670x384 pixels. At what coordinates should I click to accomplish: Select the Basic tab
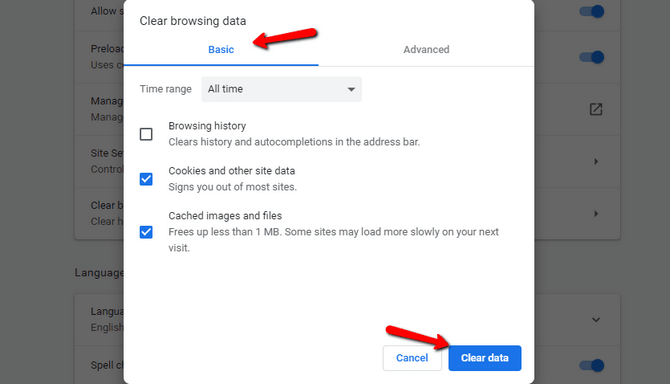[x=221, y=50]
